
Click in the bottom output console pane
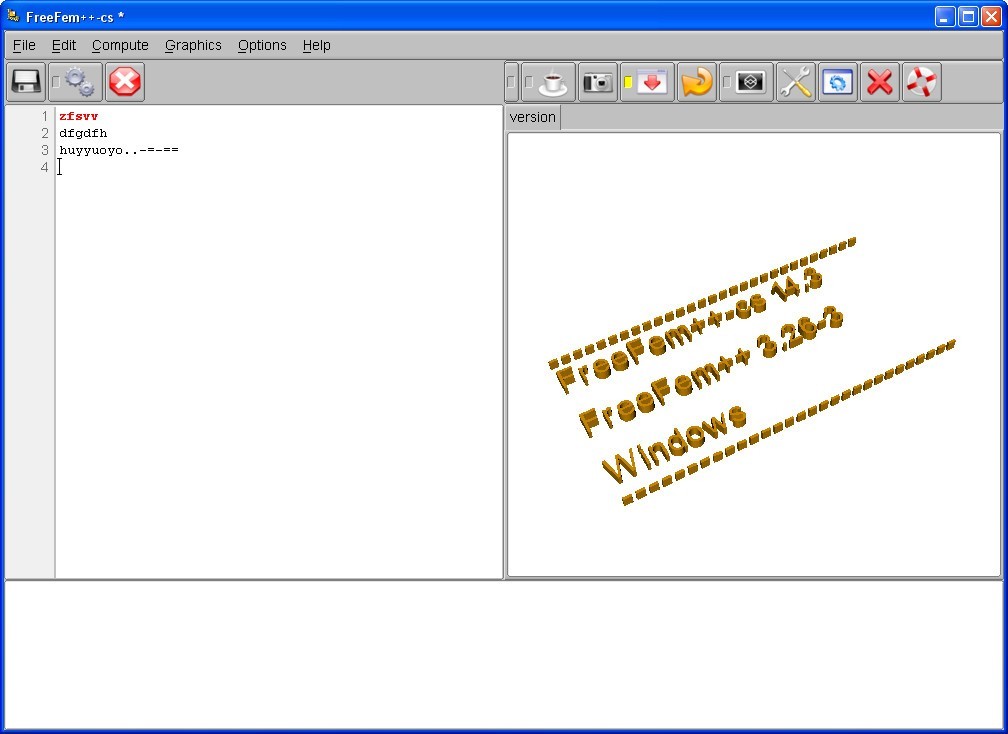coord(503,655)
